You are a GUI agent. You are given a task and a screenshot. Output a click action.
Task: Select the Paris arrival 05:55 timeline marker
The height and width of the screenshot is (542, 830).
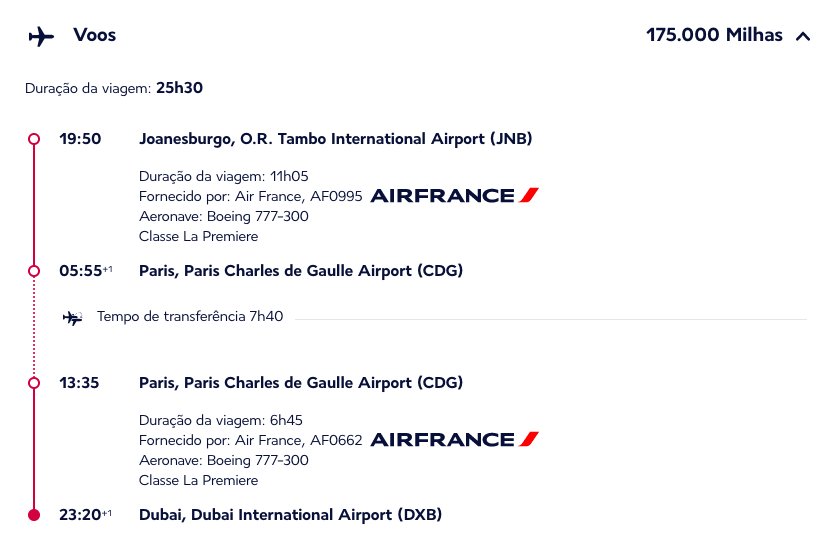tap(34, 271)
